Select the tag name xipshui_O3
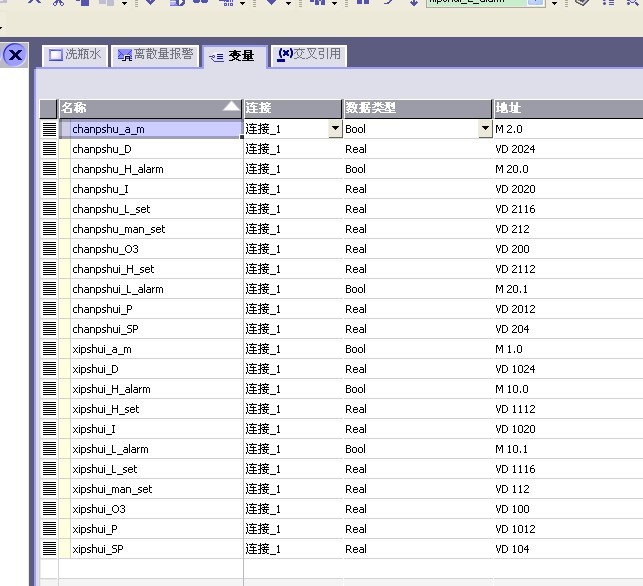Screen dimensions: 643x586 point(99,509)
